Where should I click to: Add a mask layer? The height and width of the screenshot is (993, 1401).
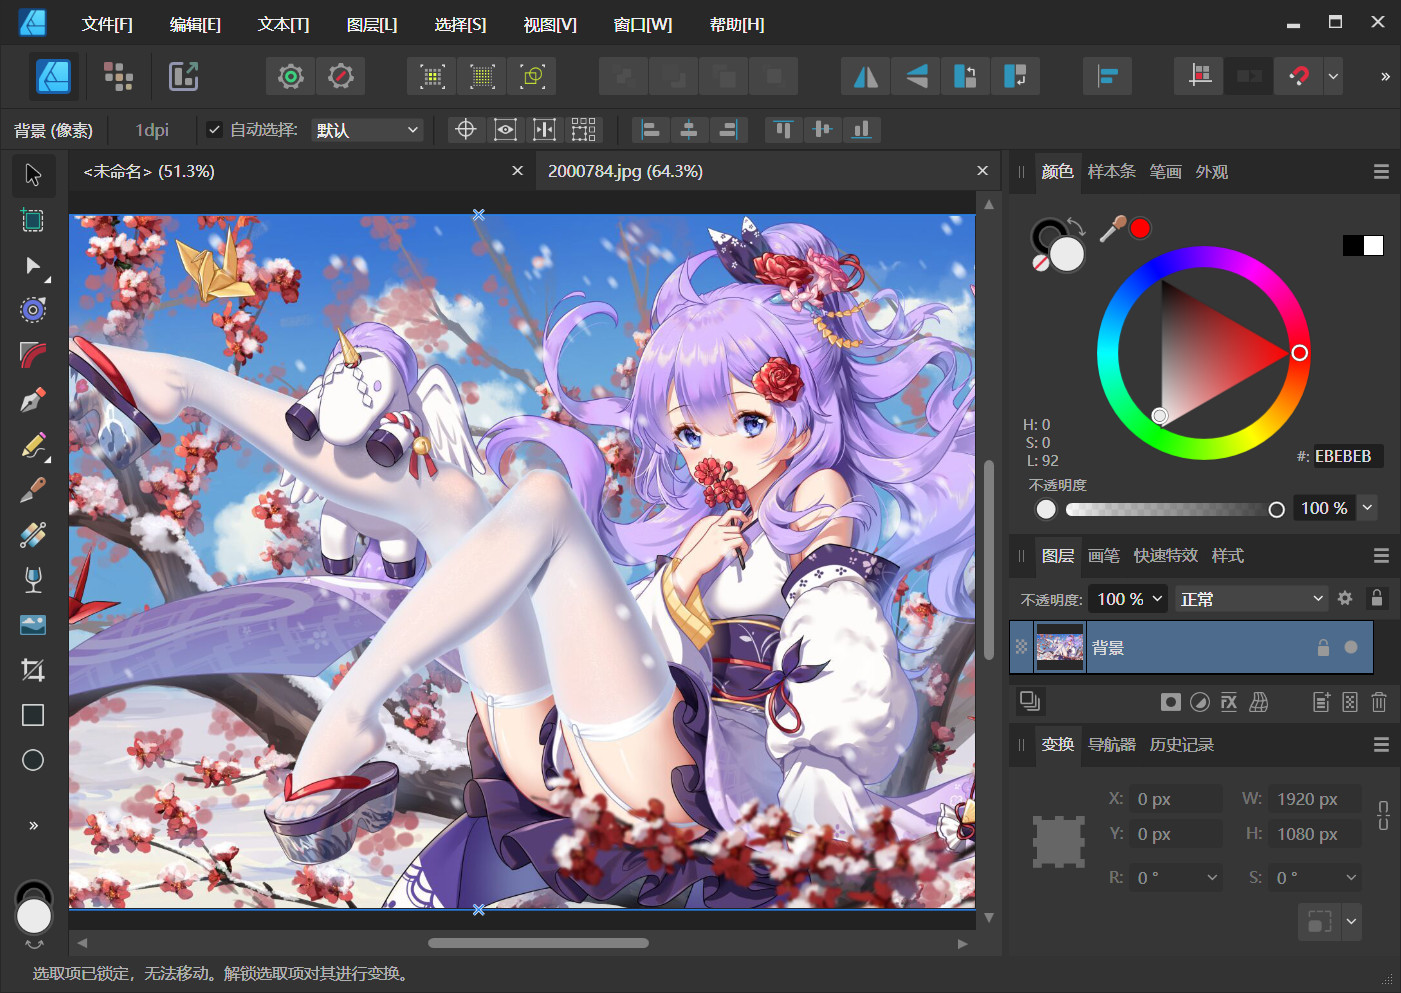coord(1170,702)
